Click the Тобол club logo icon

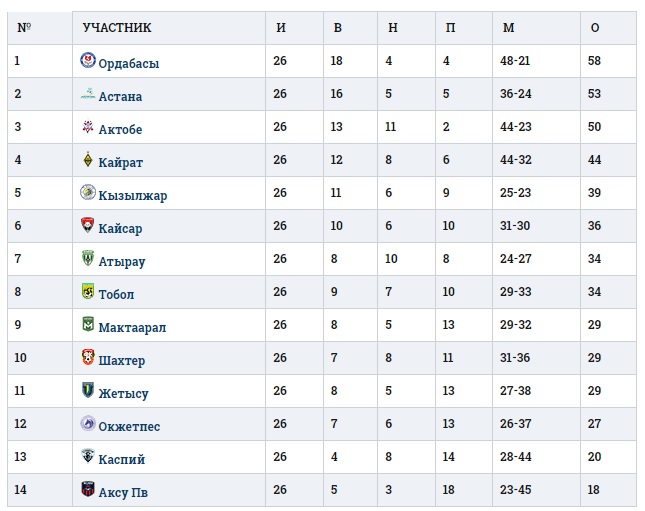point(88,292)
